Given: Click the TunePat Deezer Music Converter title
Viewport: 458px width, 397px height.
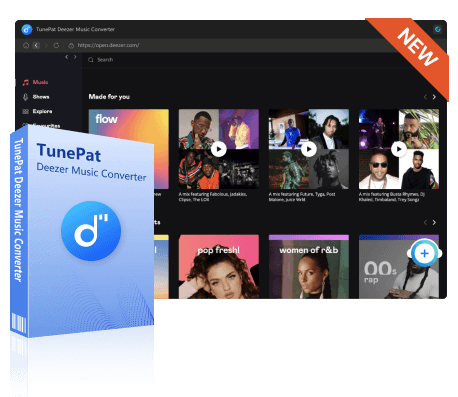Looking at the screenshot, I should point(75,29).
